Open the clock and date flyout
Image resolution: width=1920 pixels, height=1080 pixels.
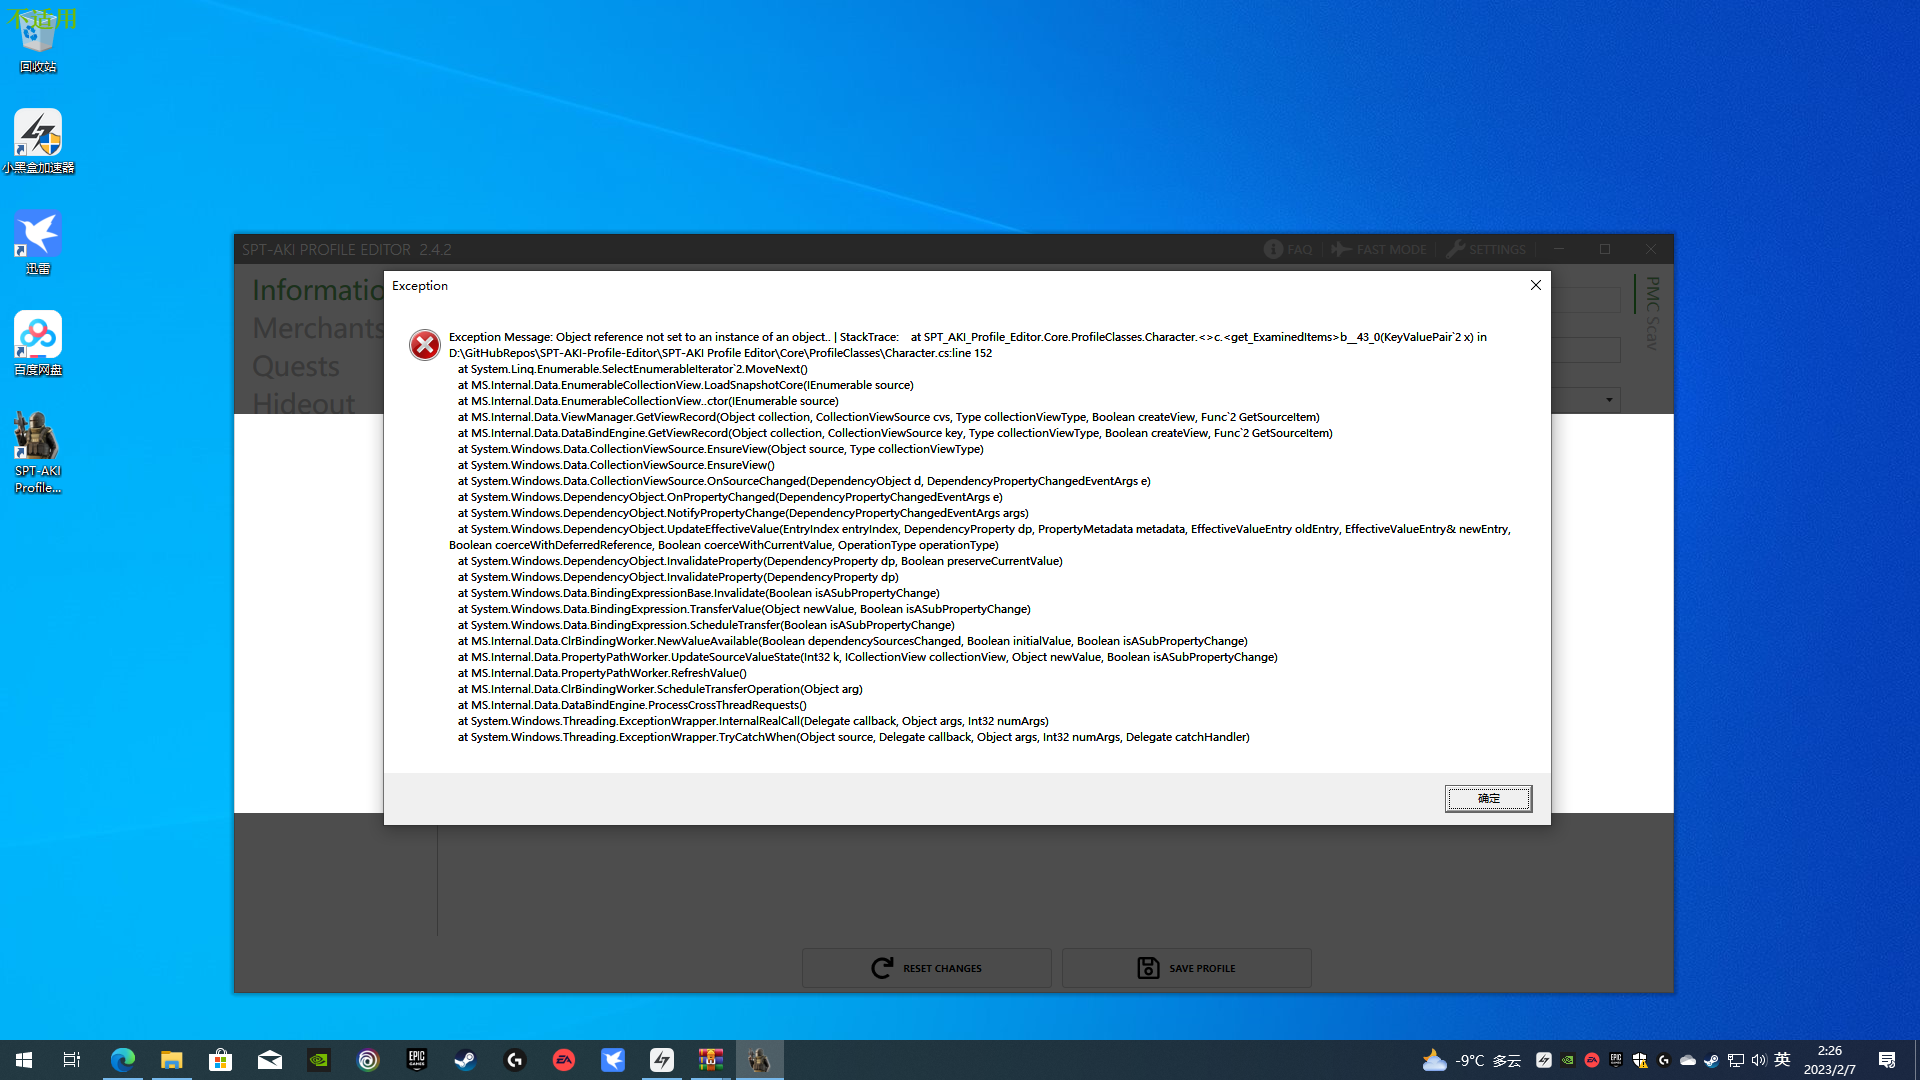click(1829, 1060)
